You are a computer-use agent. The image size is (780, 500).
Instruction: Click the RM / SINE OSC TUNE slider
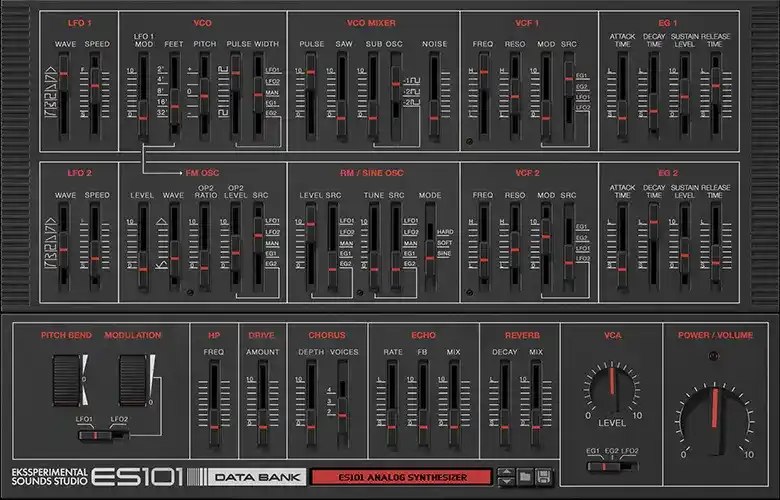point(374,247)
